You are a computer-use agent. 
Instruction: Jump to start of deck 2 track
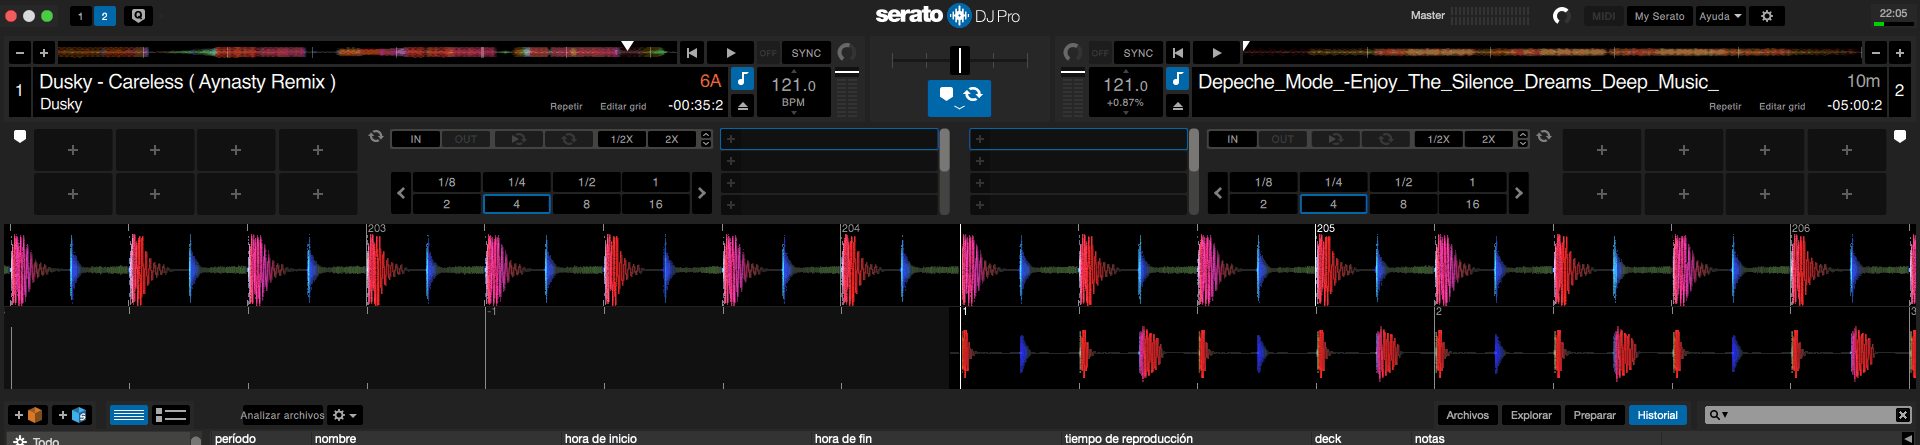click(x=1178, y=53)
